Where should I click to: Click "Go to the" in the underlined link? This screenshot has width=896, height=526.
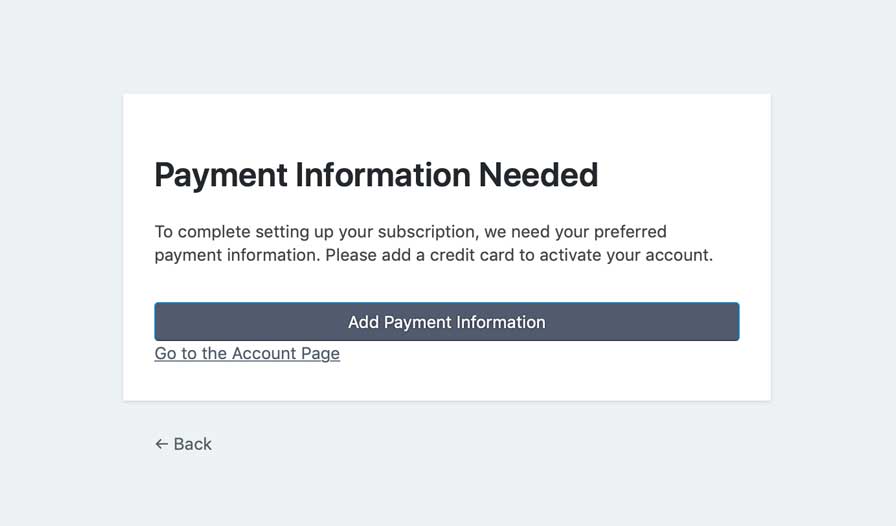point(190,353)
